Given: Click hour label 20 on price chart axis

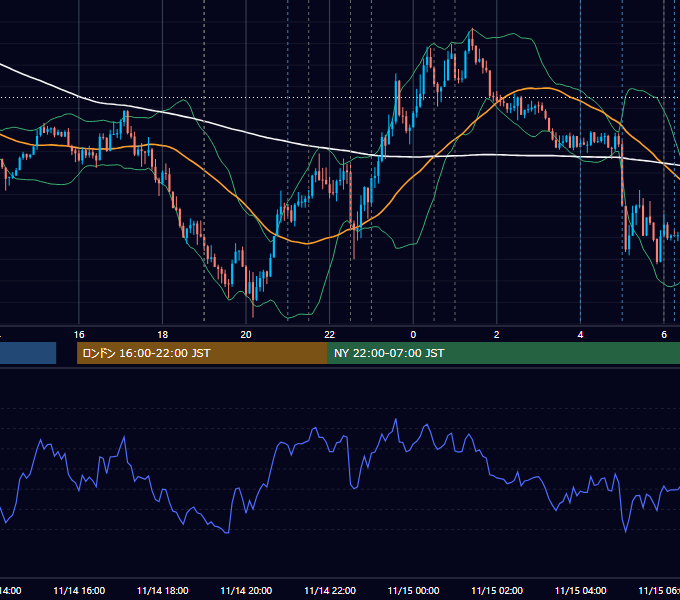Looking at the screenshot, I should 246,335.
